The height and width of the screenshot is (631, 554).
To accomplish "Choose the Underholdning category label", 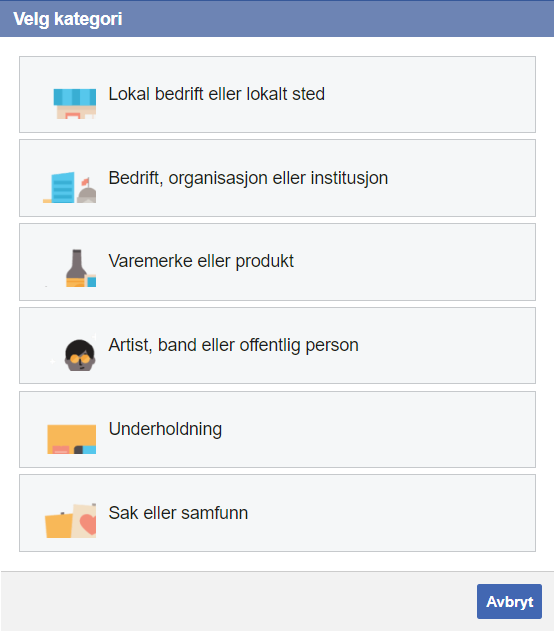I will coord(165,429).
